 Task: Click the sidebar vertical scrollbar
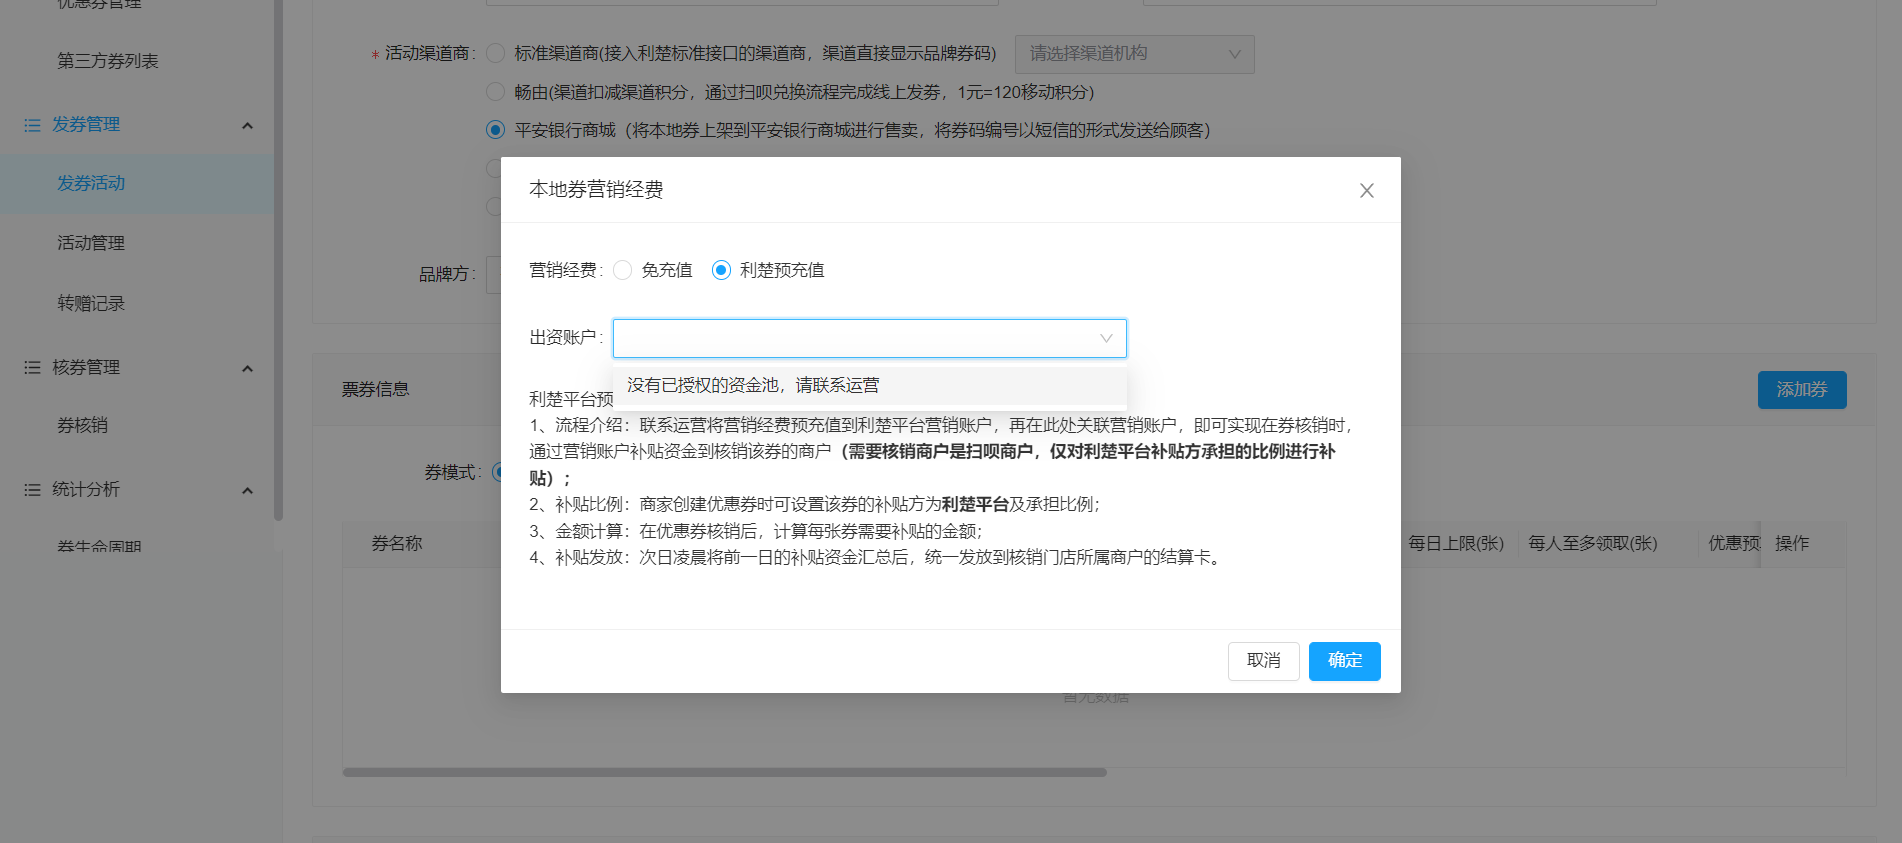(278, 260)
